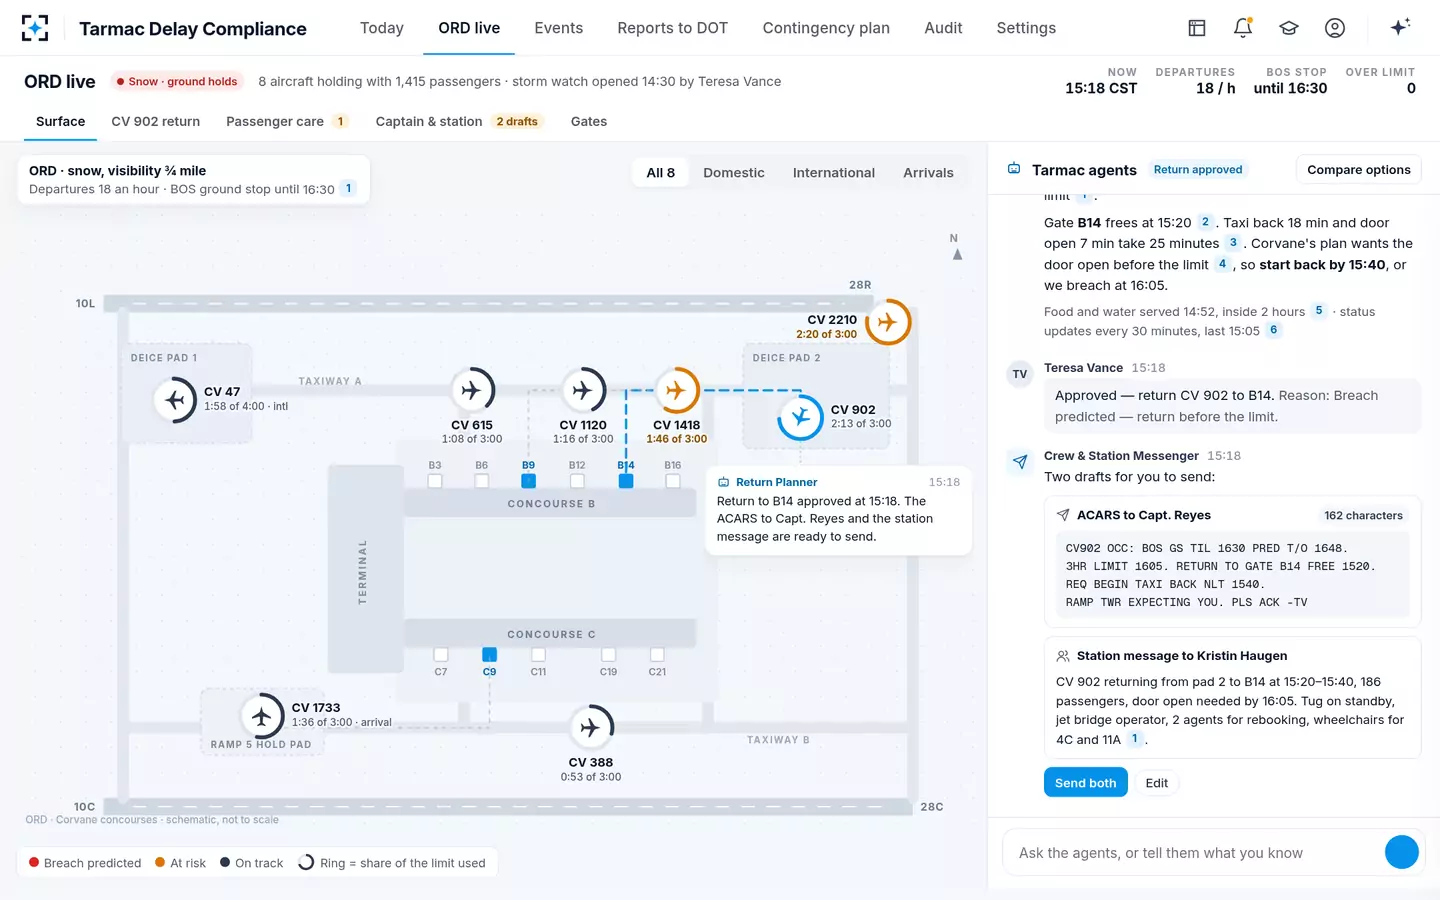Click gate C21 square on Concourse C
The height and width of the screenshot is (900, 1440).
[x=657, y=654]
